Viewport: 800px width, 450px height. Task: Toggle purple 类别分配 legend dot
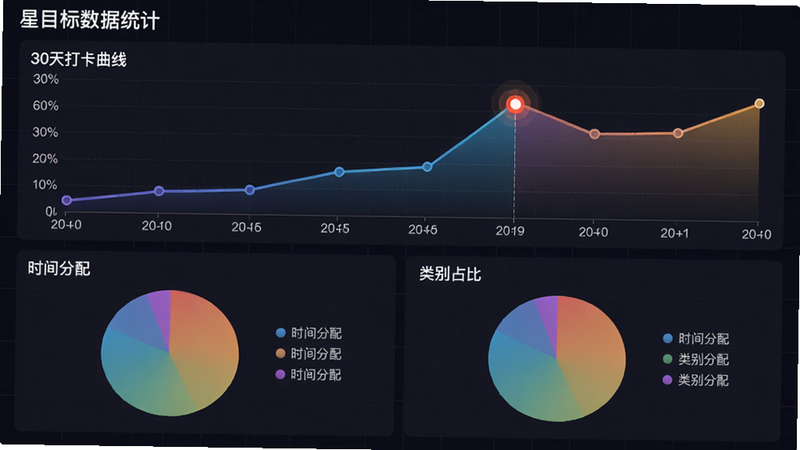667,380
